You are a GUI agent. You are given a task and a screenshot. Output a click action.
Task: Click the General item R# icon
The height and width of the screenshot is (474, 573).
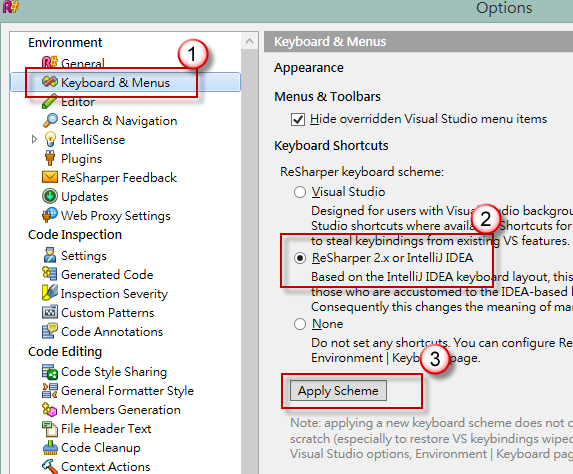50,62
